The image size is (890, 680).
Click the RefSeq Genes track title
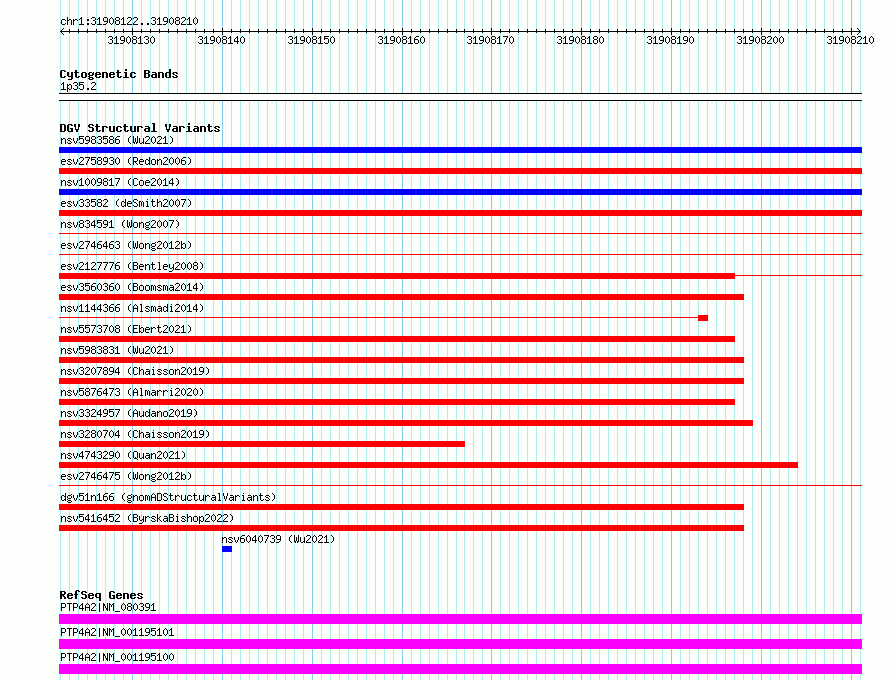(x=101, y=595)
